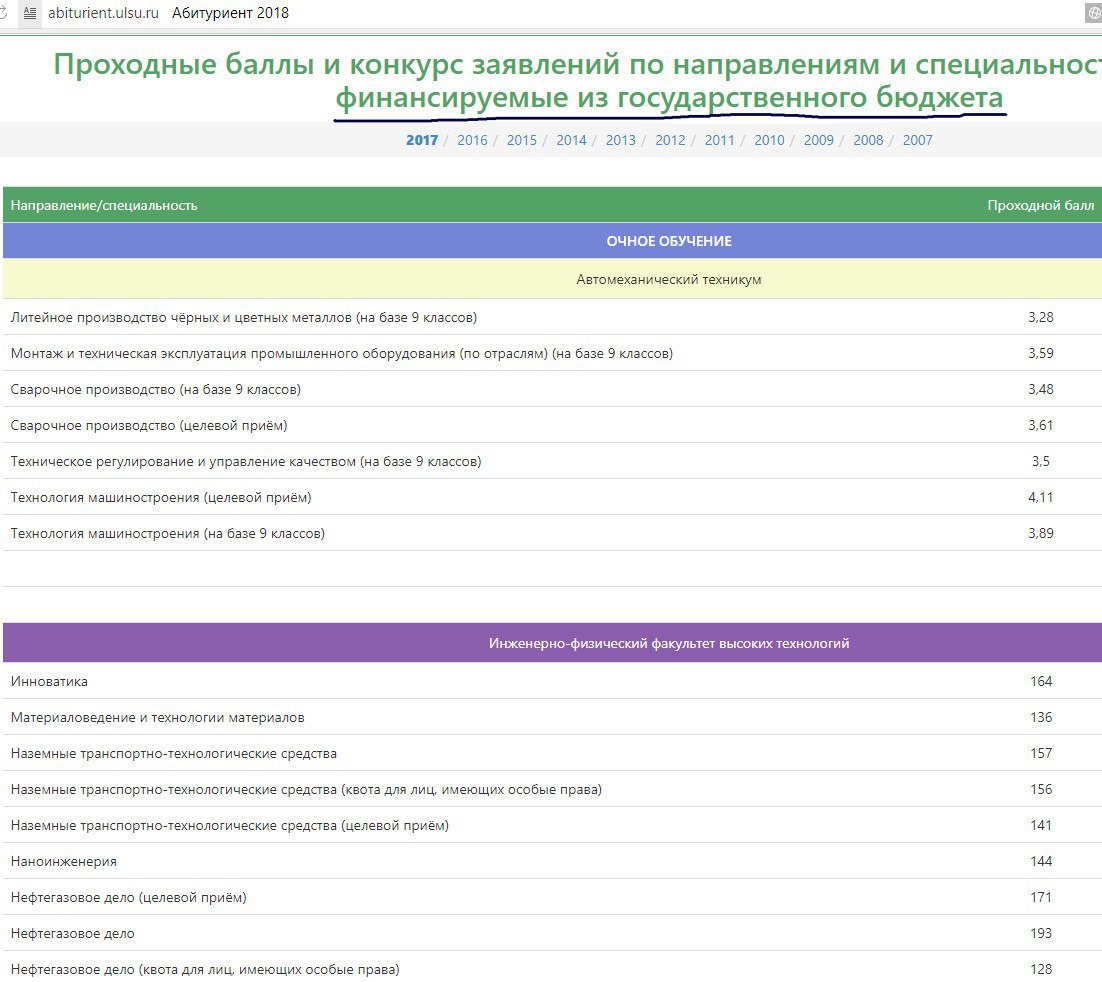
Task: Click the score value 144
Action: click(x=1041, y=861)
